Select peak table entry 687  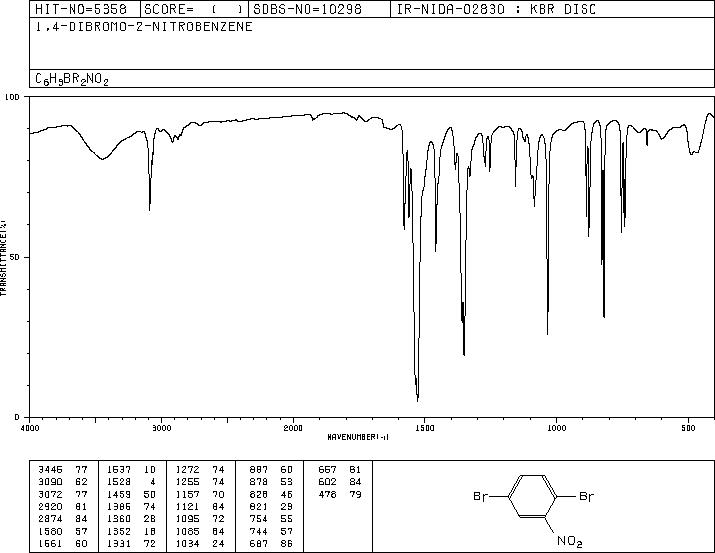pyautogui.click(x=259, y=544)
